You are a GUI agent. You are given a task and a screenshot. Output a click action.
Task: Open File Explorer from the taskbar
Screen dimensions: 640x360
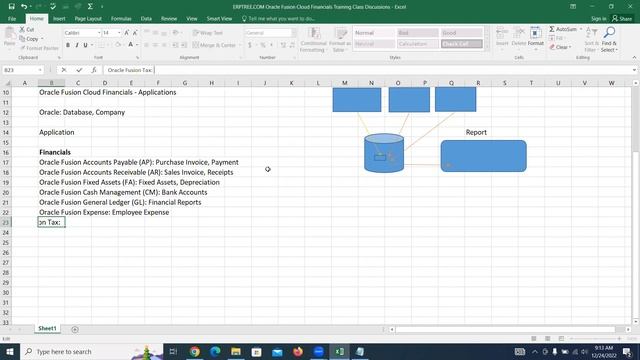tap(236, 351)
